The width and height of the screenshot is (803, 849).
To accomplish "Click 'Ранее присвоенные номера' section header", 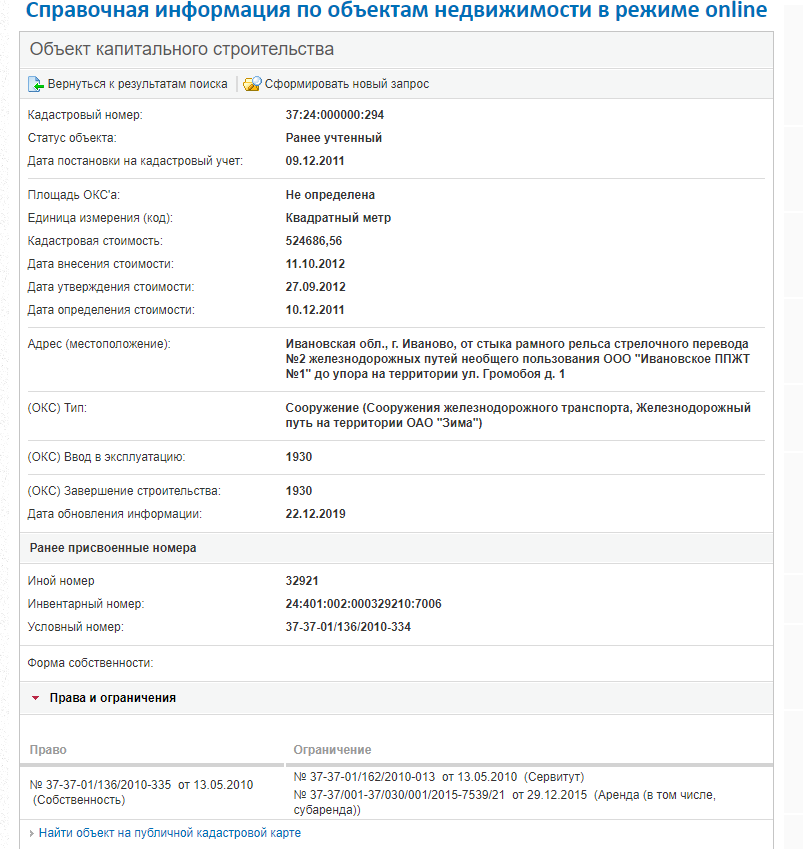I will pyautogui.click(x=113, y=548).
